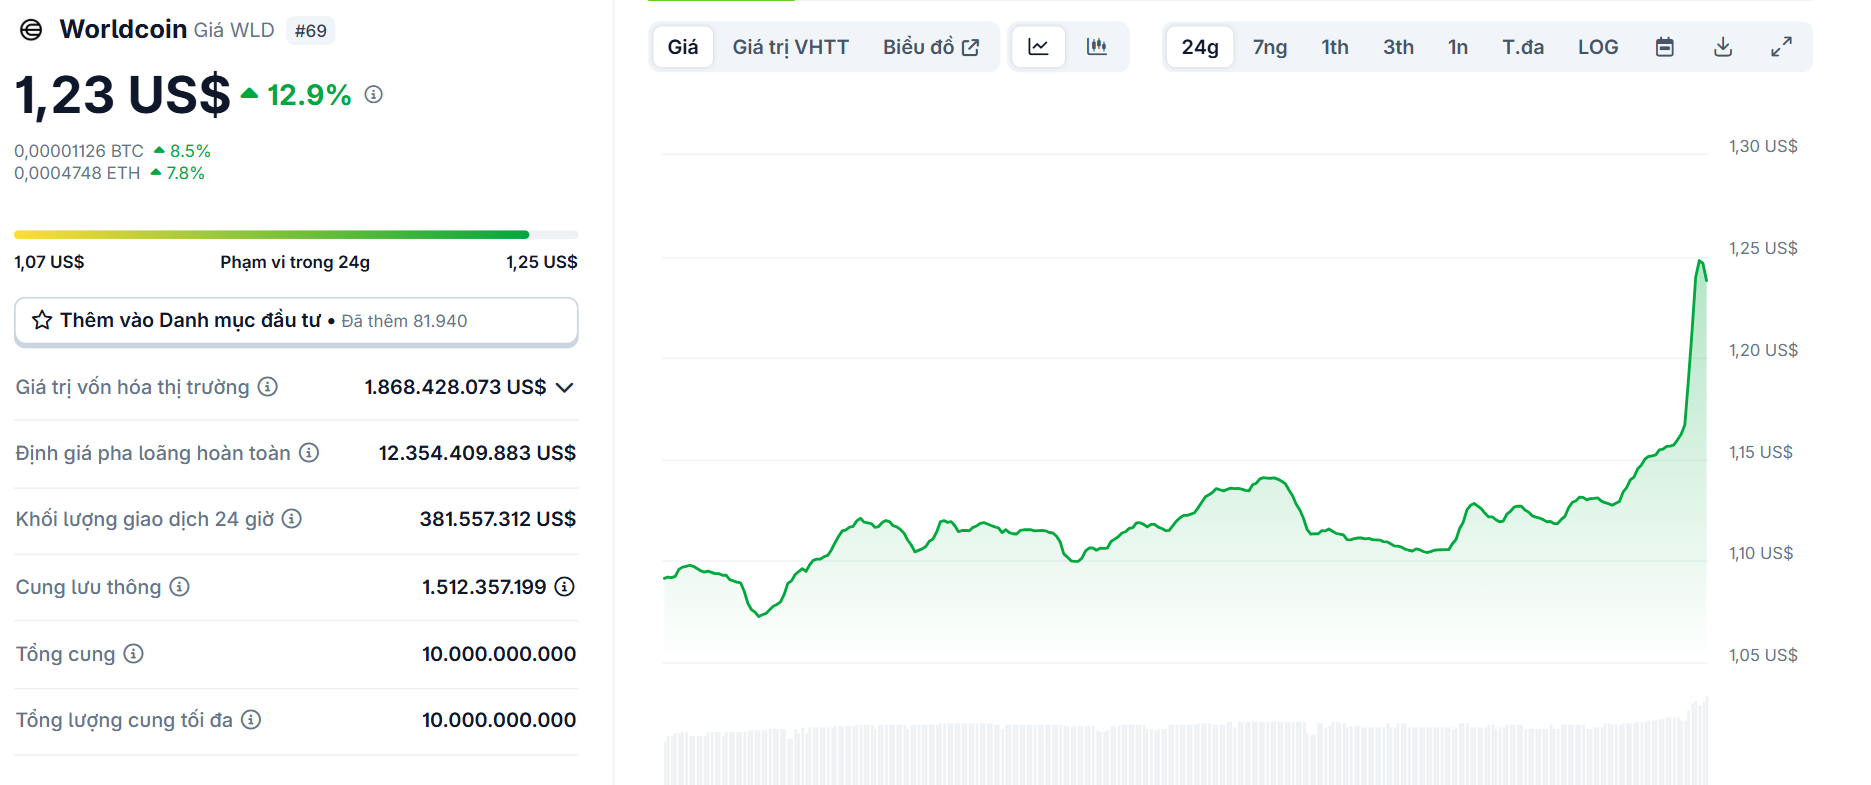Select the 1n time range
This screenshot has height=785, width=1871.
1458,47
